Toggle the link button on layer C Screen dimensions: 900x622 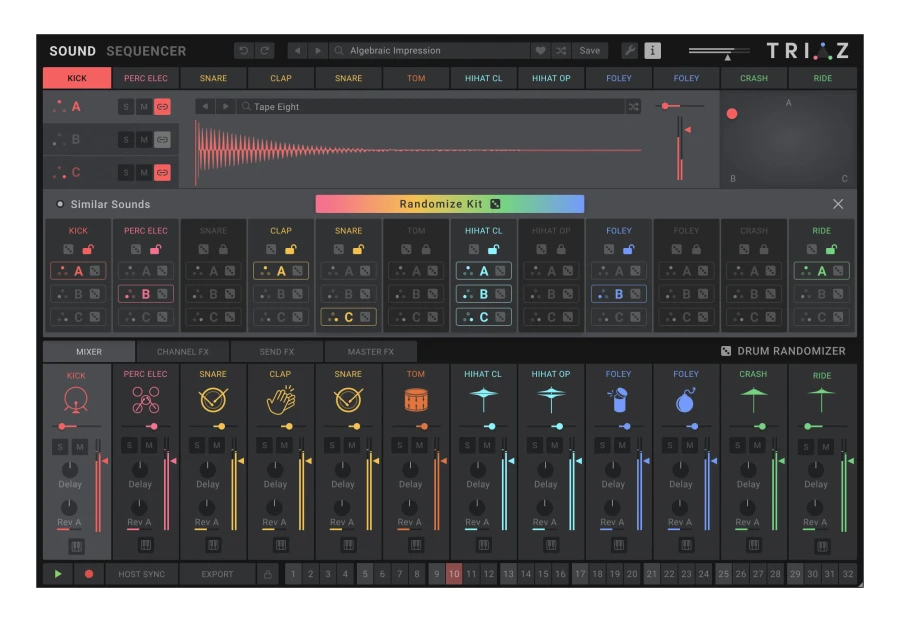click(162, 172)
